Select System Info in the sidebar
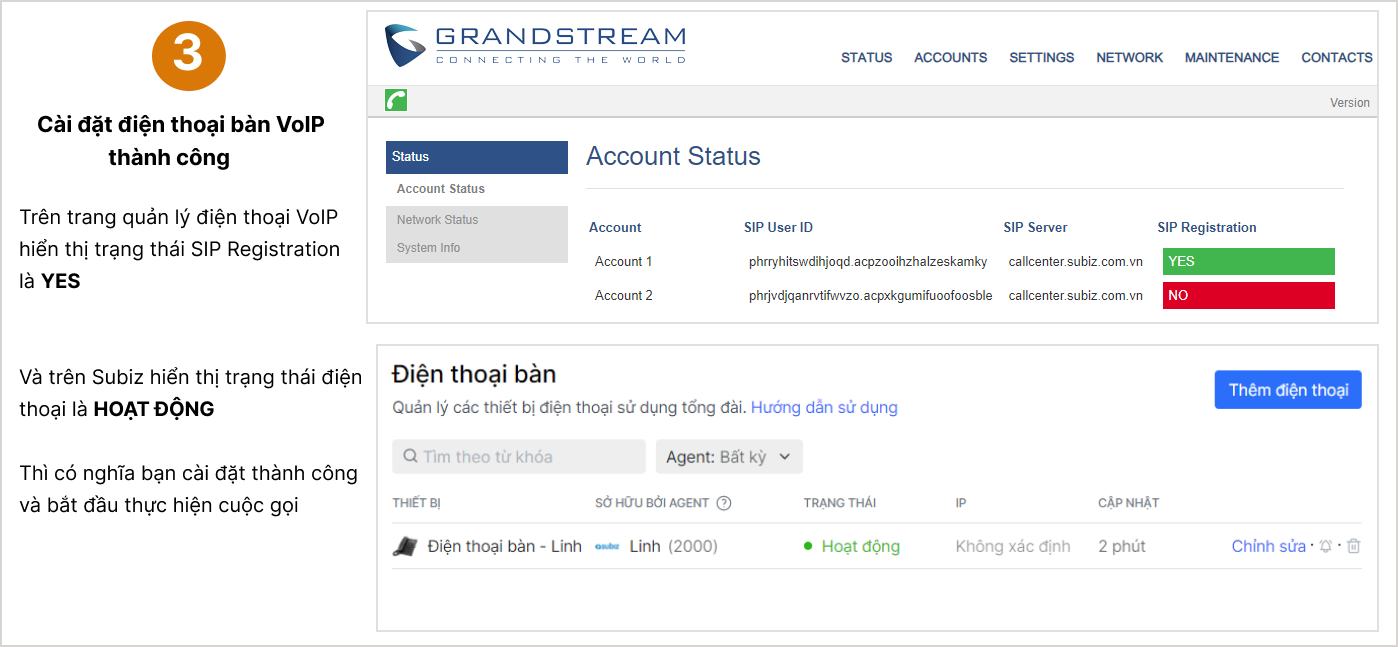1398x647 pixels. (x=428, y=248)
